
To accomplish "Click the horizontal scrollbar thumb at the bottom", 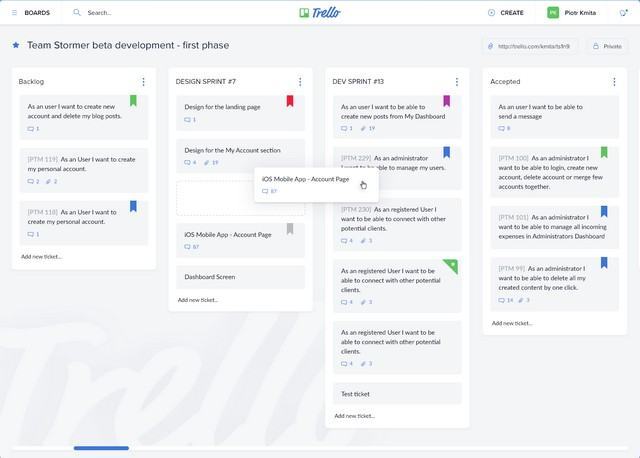I will click(x=101, y=448).
